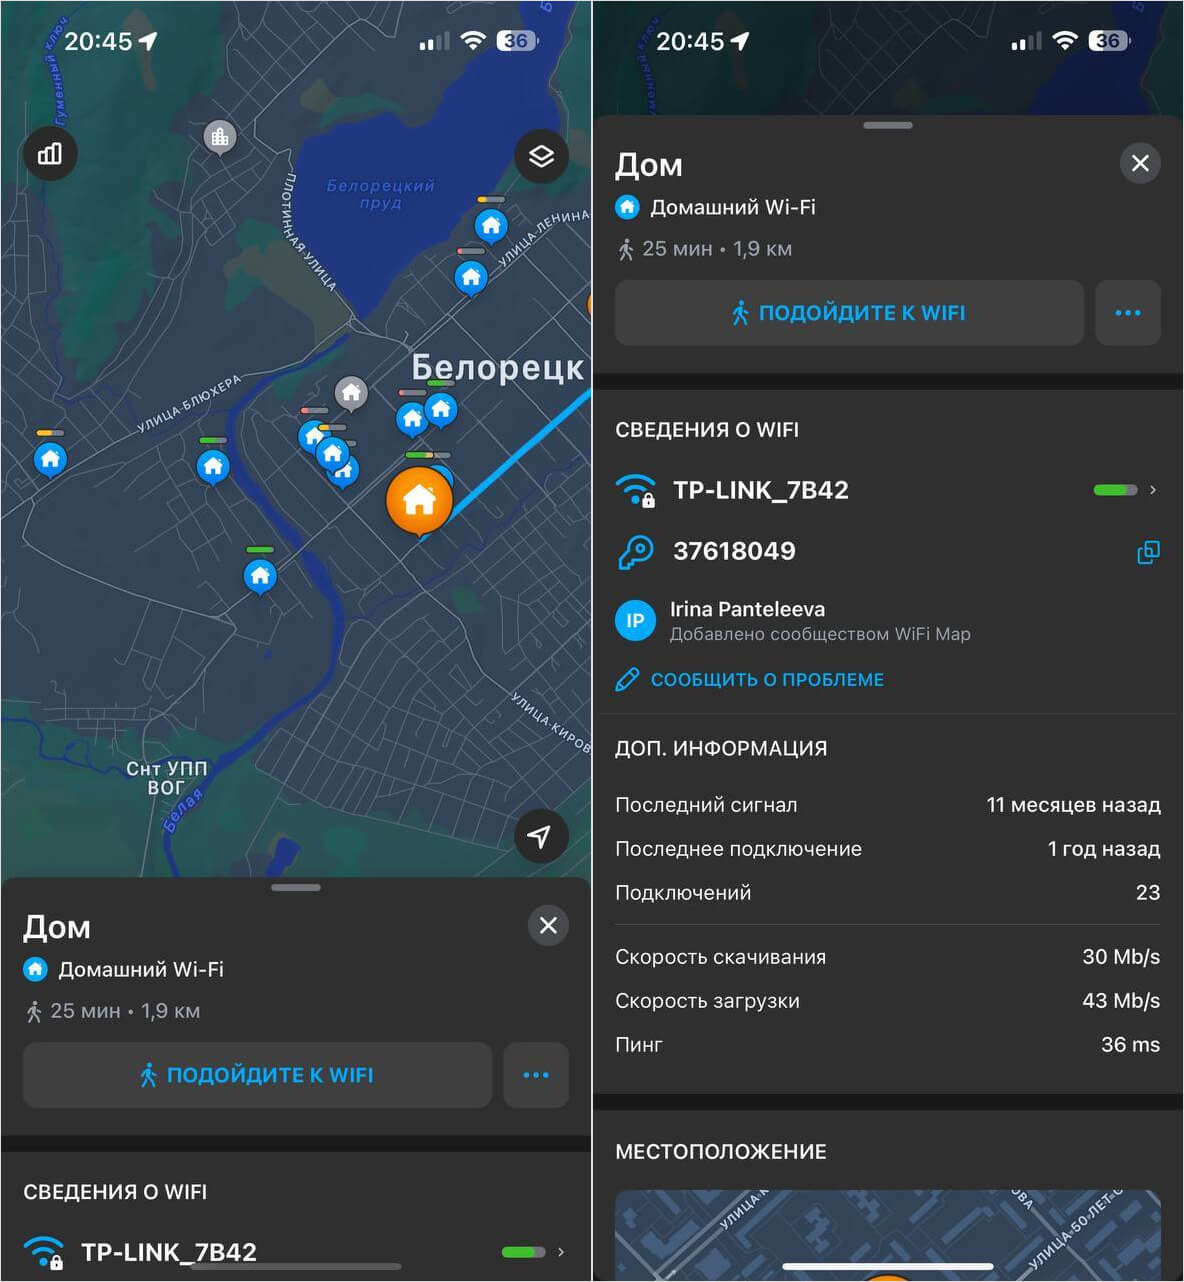Tap the key icon next to the password
The height and width of the screenshot is (1282, 1184).
[x=635, y=551]
